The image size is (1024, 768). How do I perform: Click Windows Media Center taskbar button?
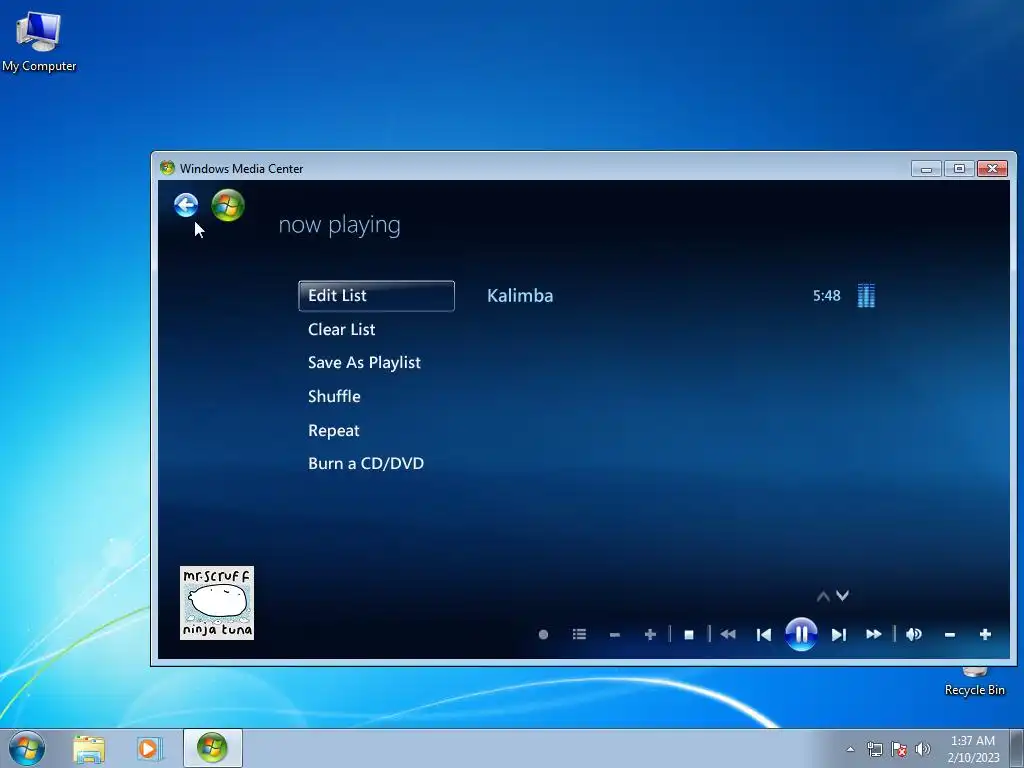pyautogui.click(x=213, y=748)
